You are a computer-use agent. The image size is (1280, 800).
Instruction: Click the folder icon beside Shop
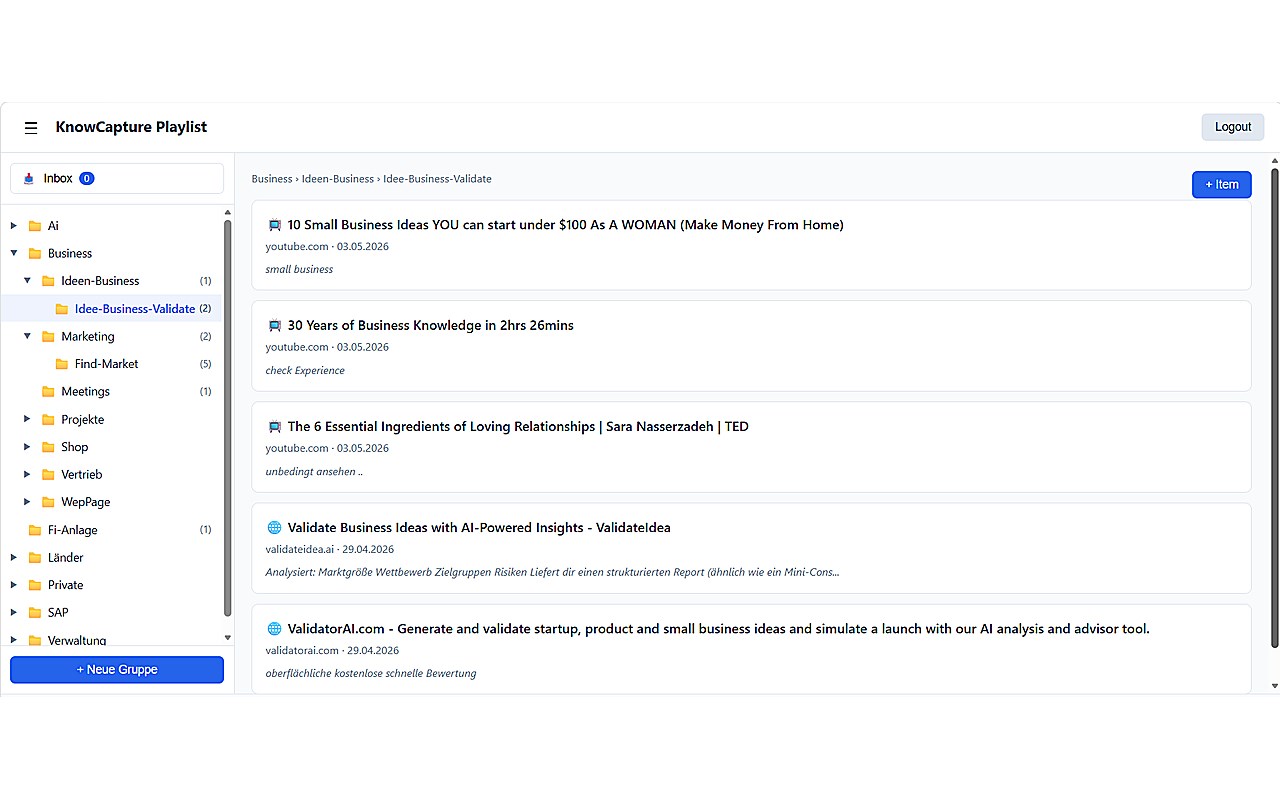(x=48, y=447)
